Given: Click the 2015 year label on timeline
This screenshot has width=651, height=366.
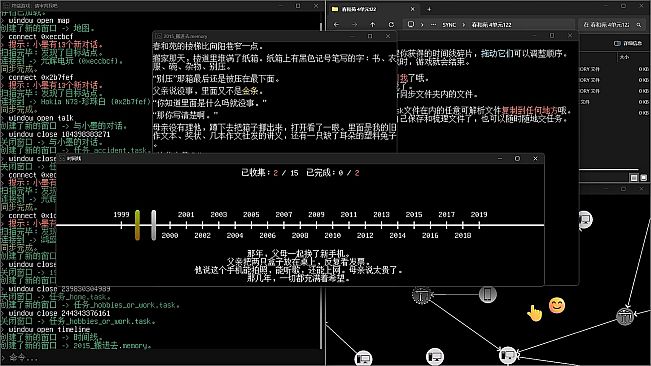Looking at the screenshot, I should [414, 215].
